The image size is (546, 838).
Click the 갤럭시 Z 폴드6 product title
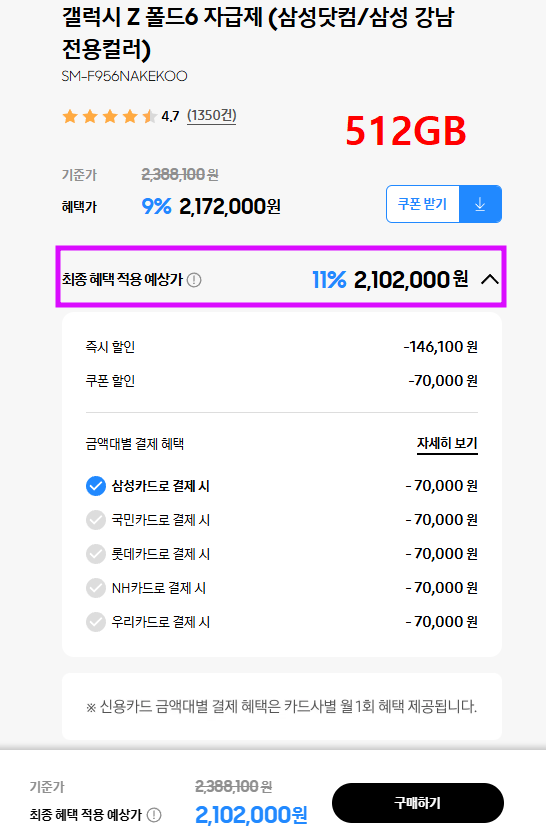(258, 33)
